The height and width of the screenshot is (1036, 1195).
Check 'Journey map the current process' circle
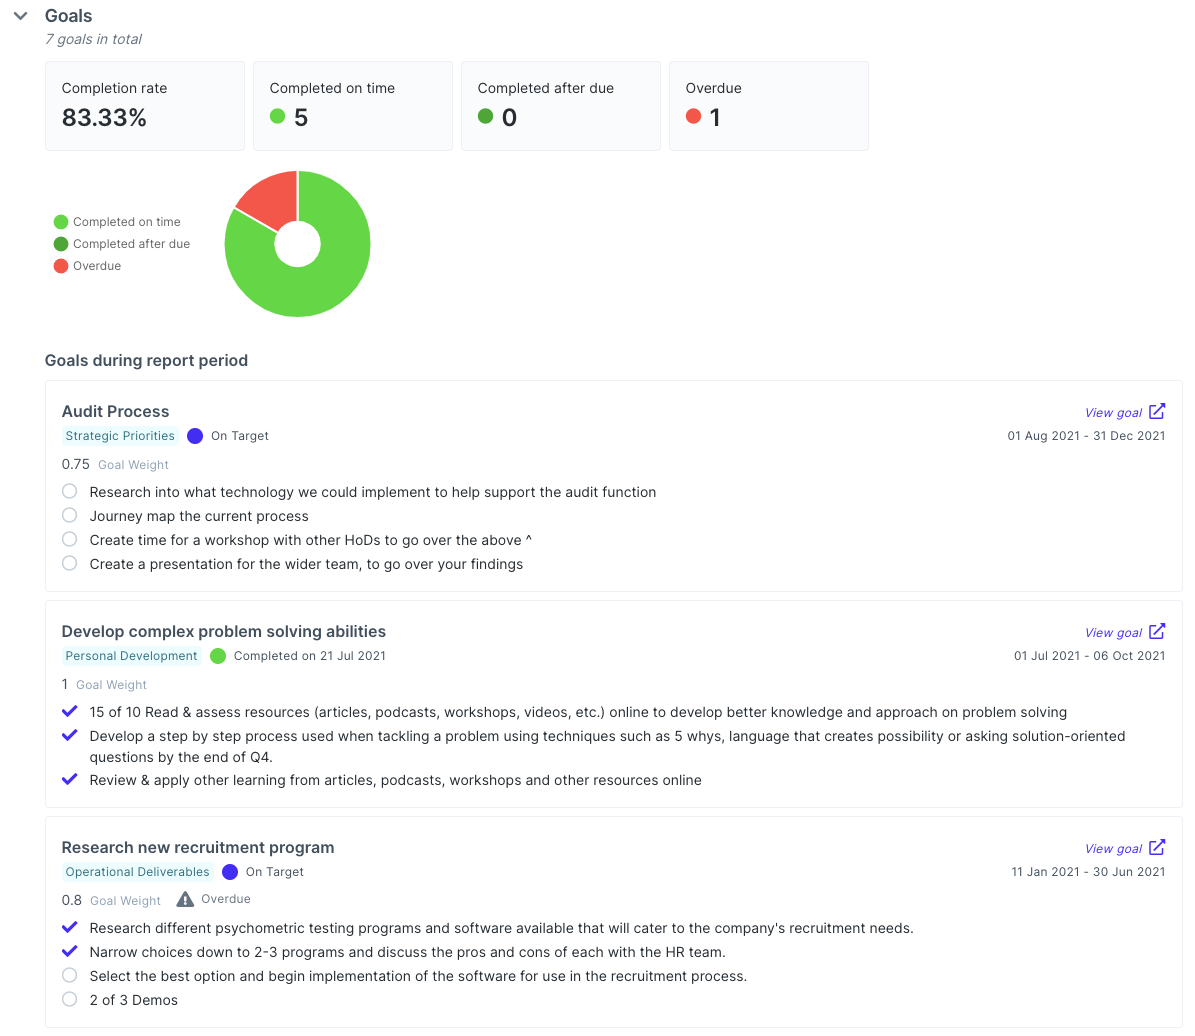tap(69, 515)
